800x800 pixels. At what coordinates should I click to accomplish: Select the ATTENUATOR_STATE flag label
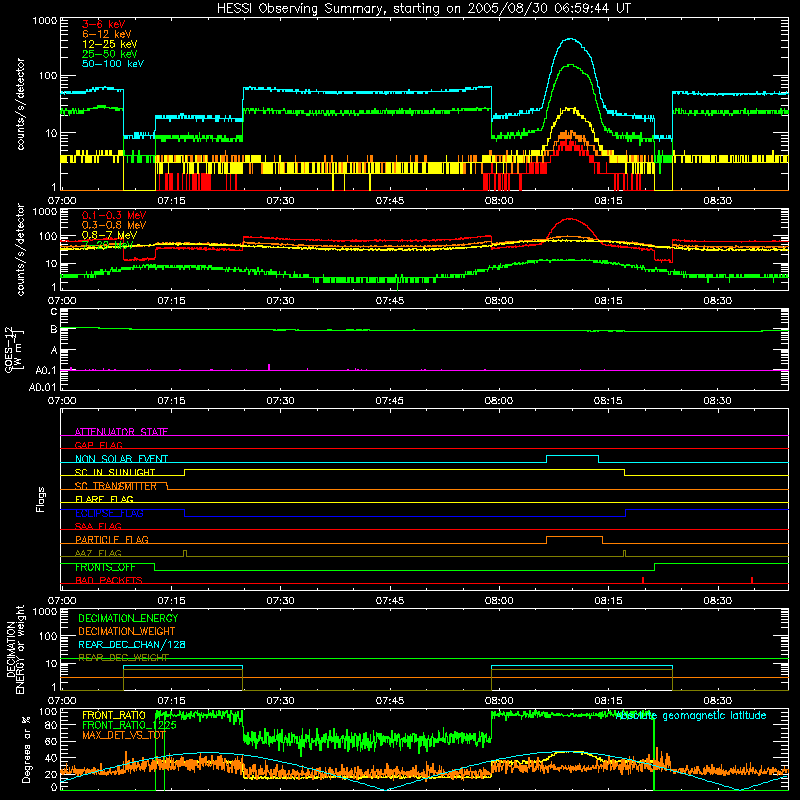click(121, 432)
